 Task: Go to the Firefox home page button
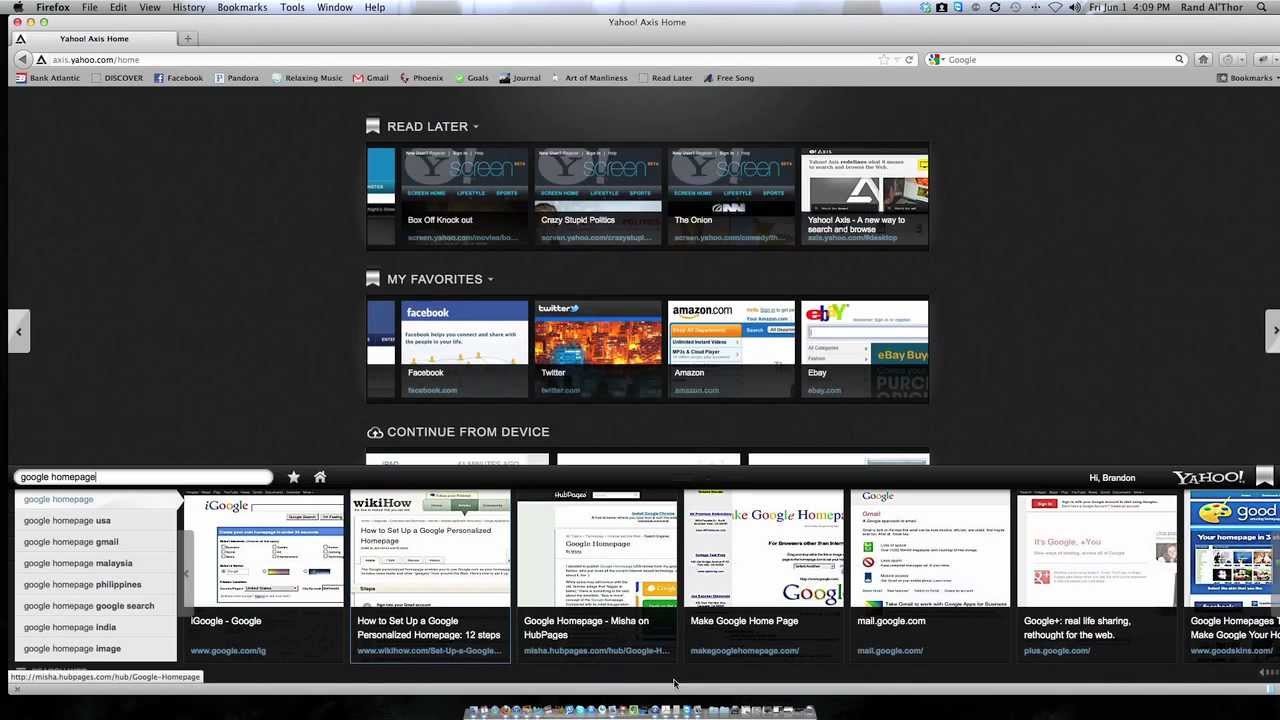(1204, 60)
